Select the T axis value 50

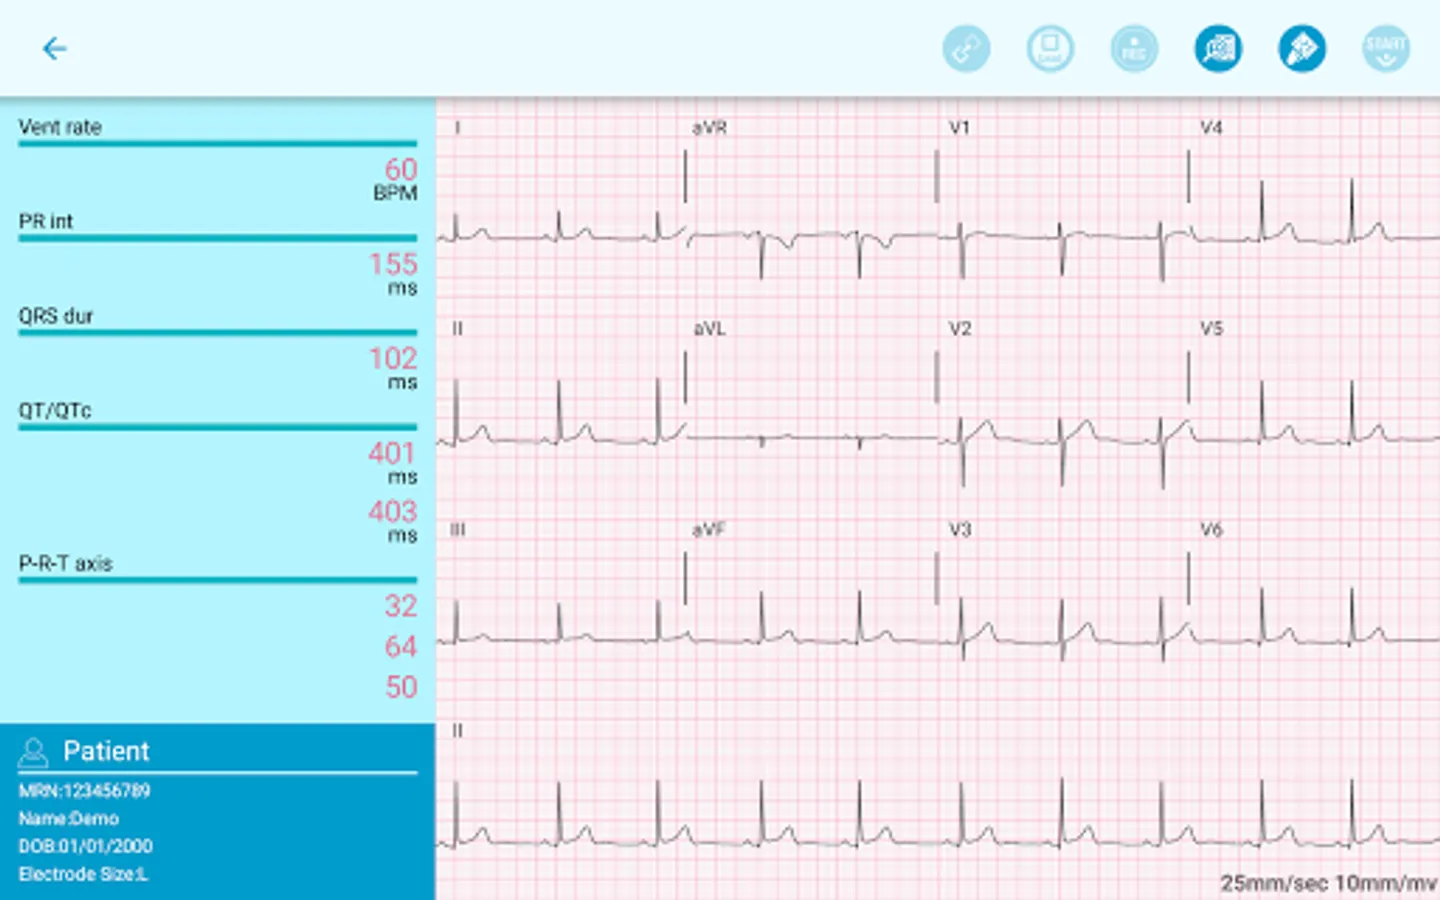click(x=401, y=687)
